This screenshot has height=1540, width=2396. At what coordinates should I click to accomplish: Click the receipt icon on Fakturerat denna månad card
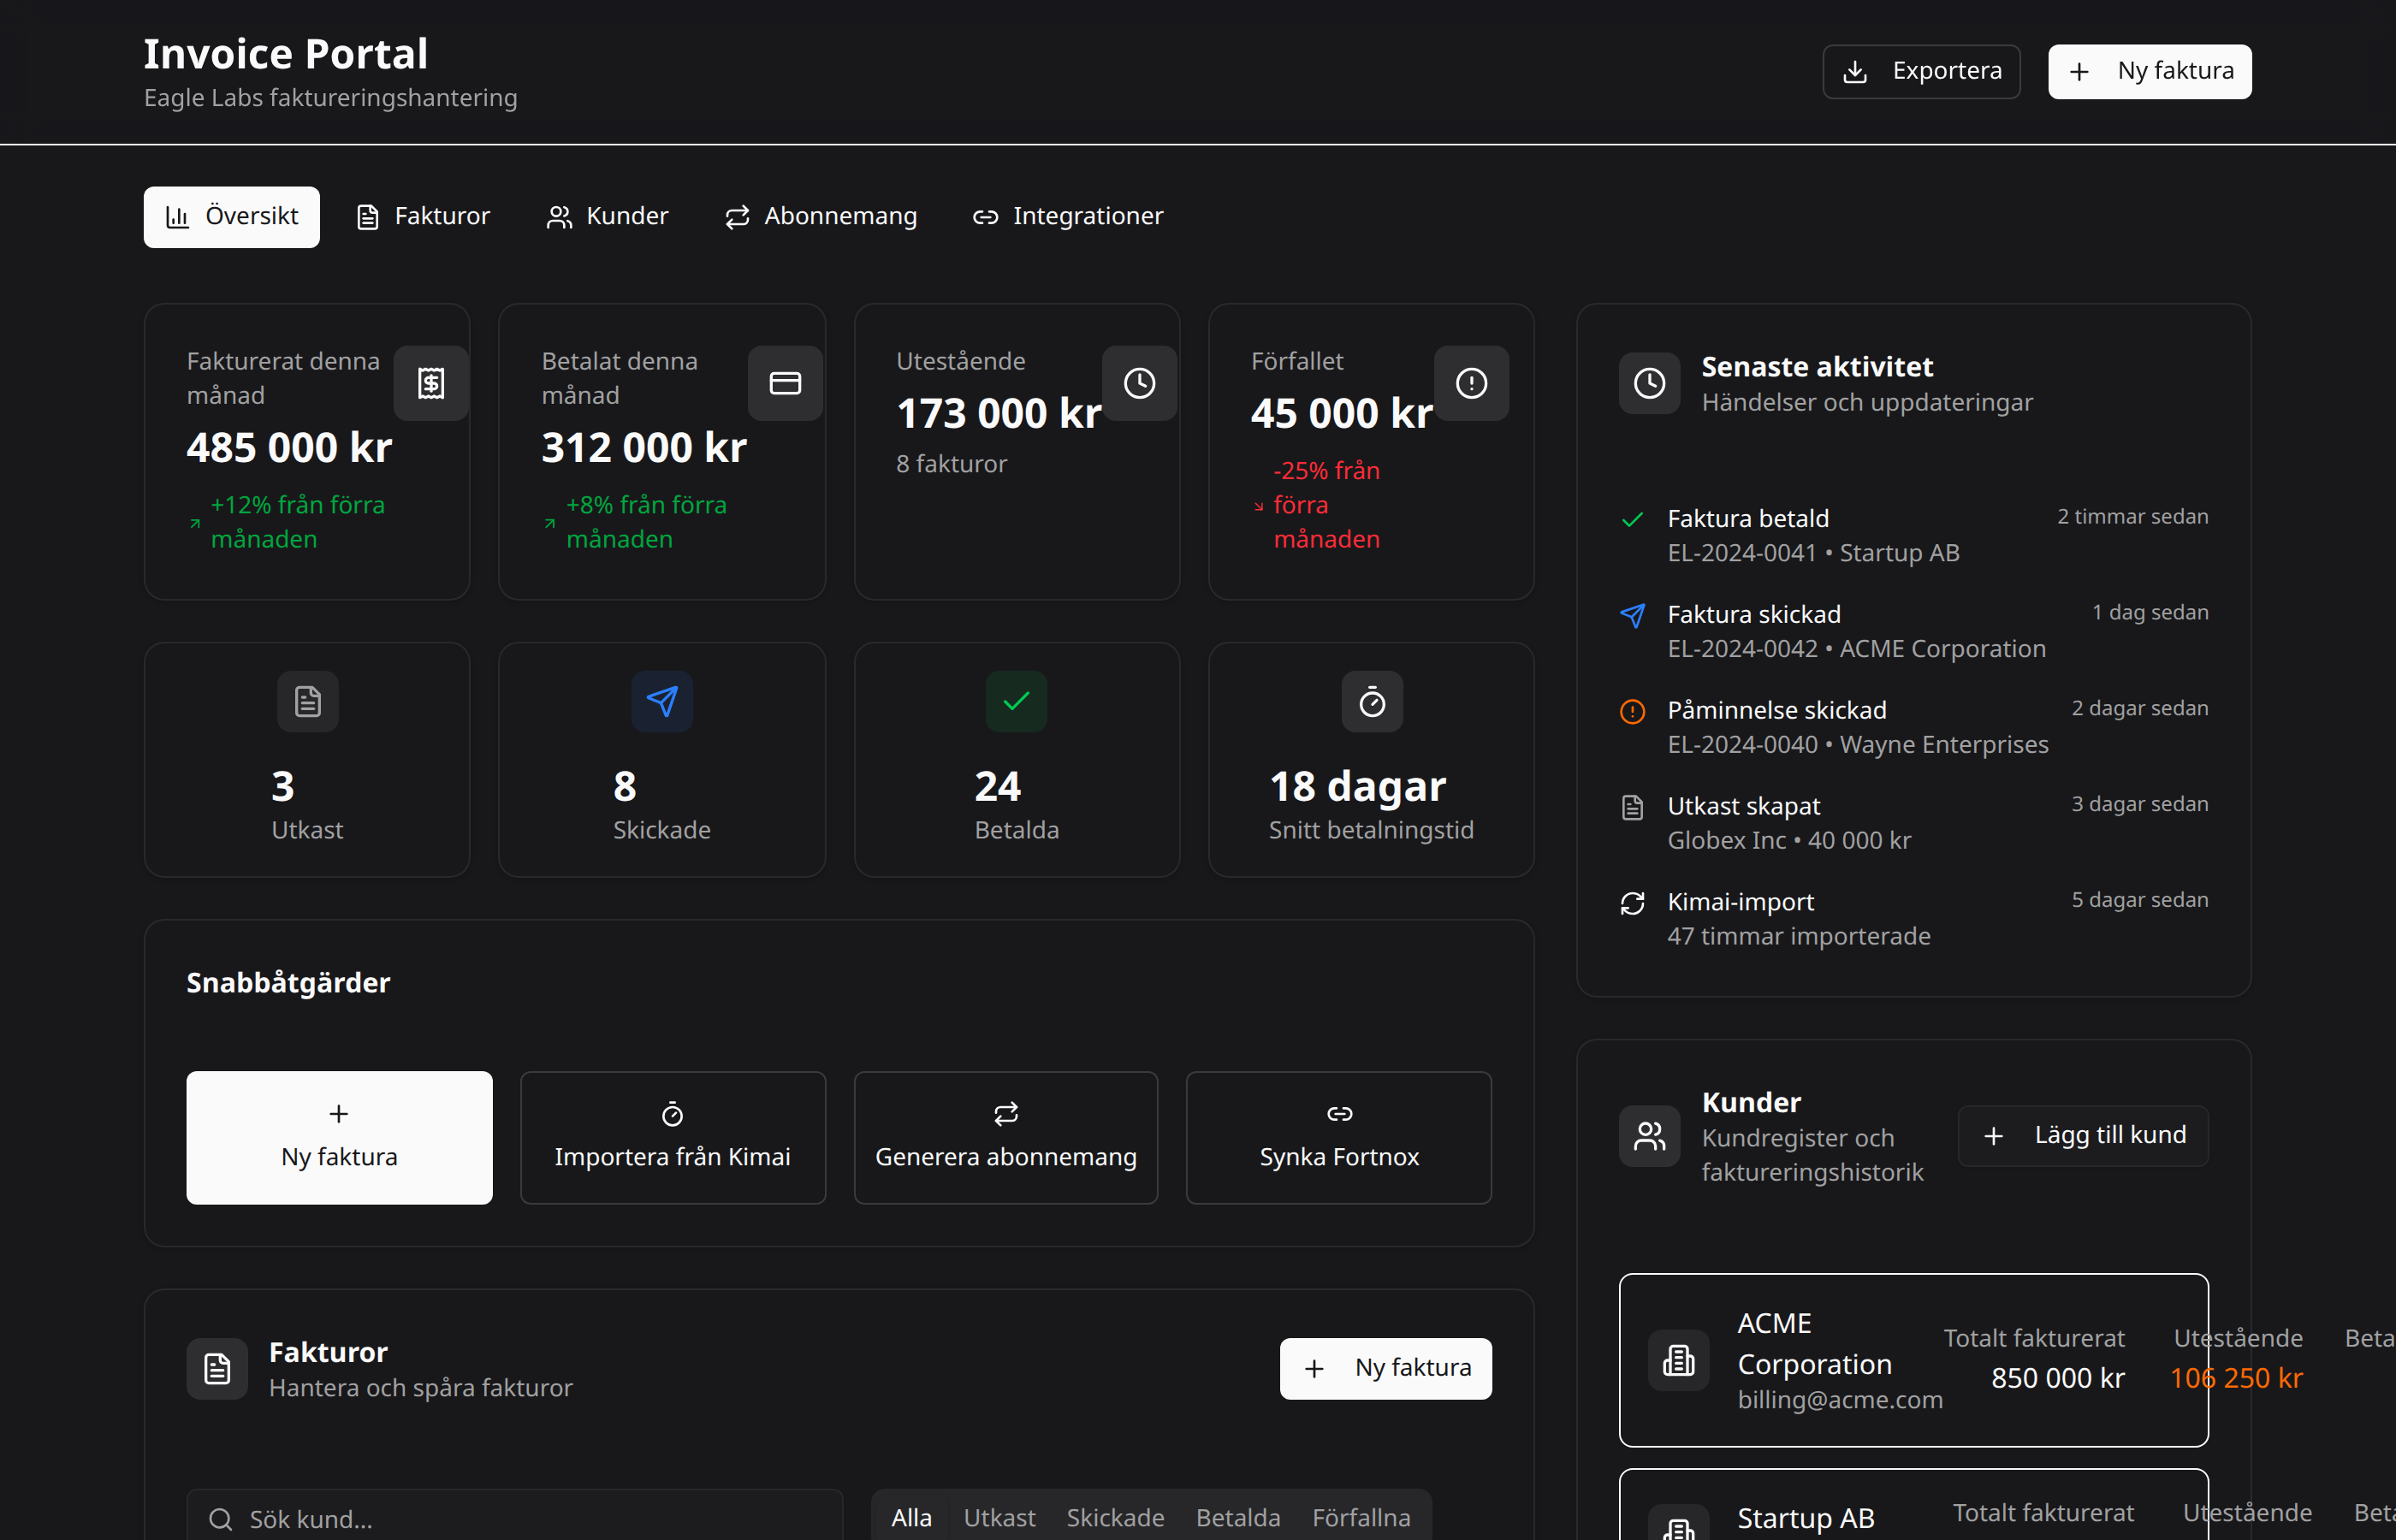pyautogui.click(x=430, y=383)
